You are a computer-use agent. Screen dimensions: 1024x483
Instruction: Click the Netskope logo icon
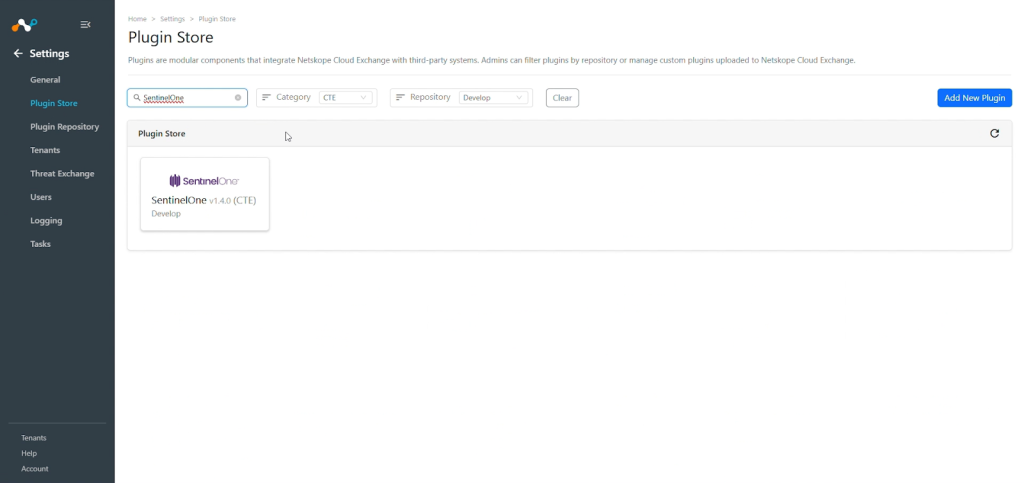[24, 25]
